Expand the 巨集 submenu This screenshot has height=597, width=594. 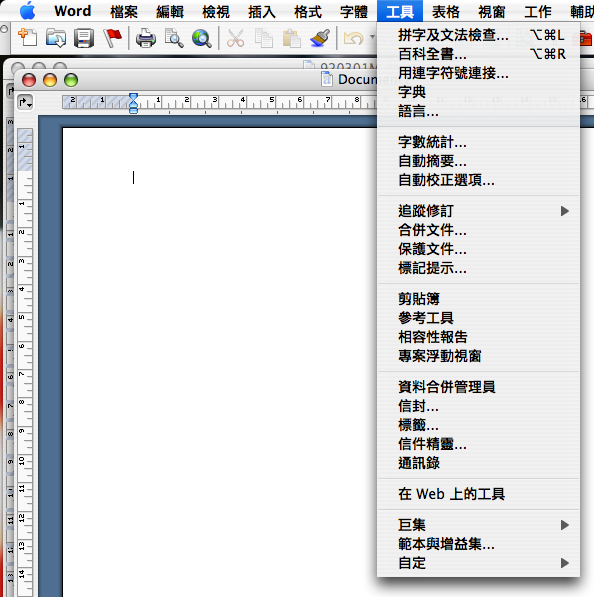click(478, 525)
